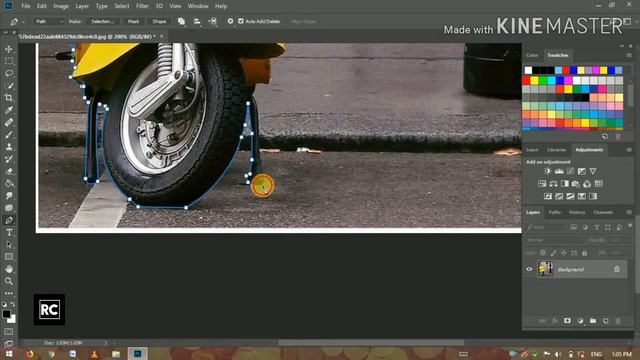
Task: Click the foreground color square
Action: [6, 314]
